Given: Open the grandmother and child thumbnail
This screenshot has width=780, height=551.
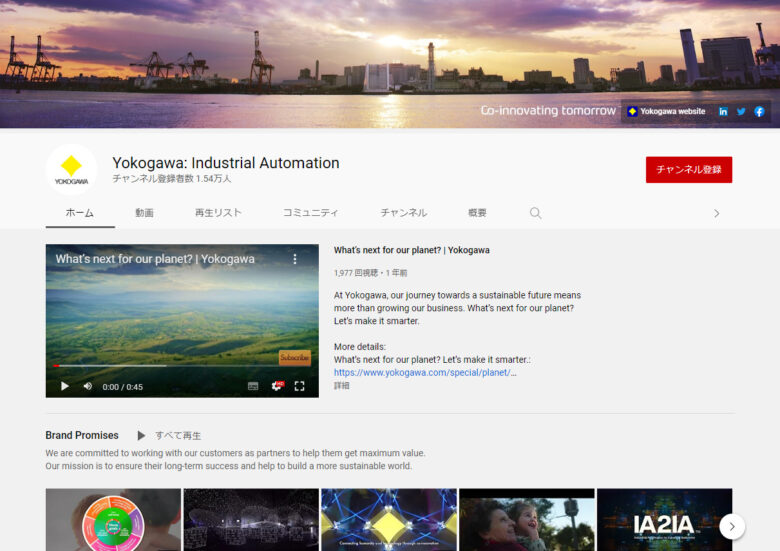Looking at the screenshot, I should (x=527, y=520).
